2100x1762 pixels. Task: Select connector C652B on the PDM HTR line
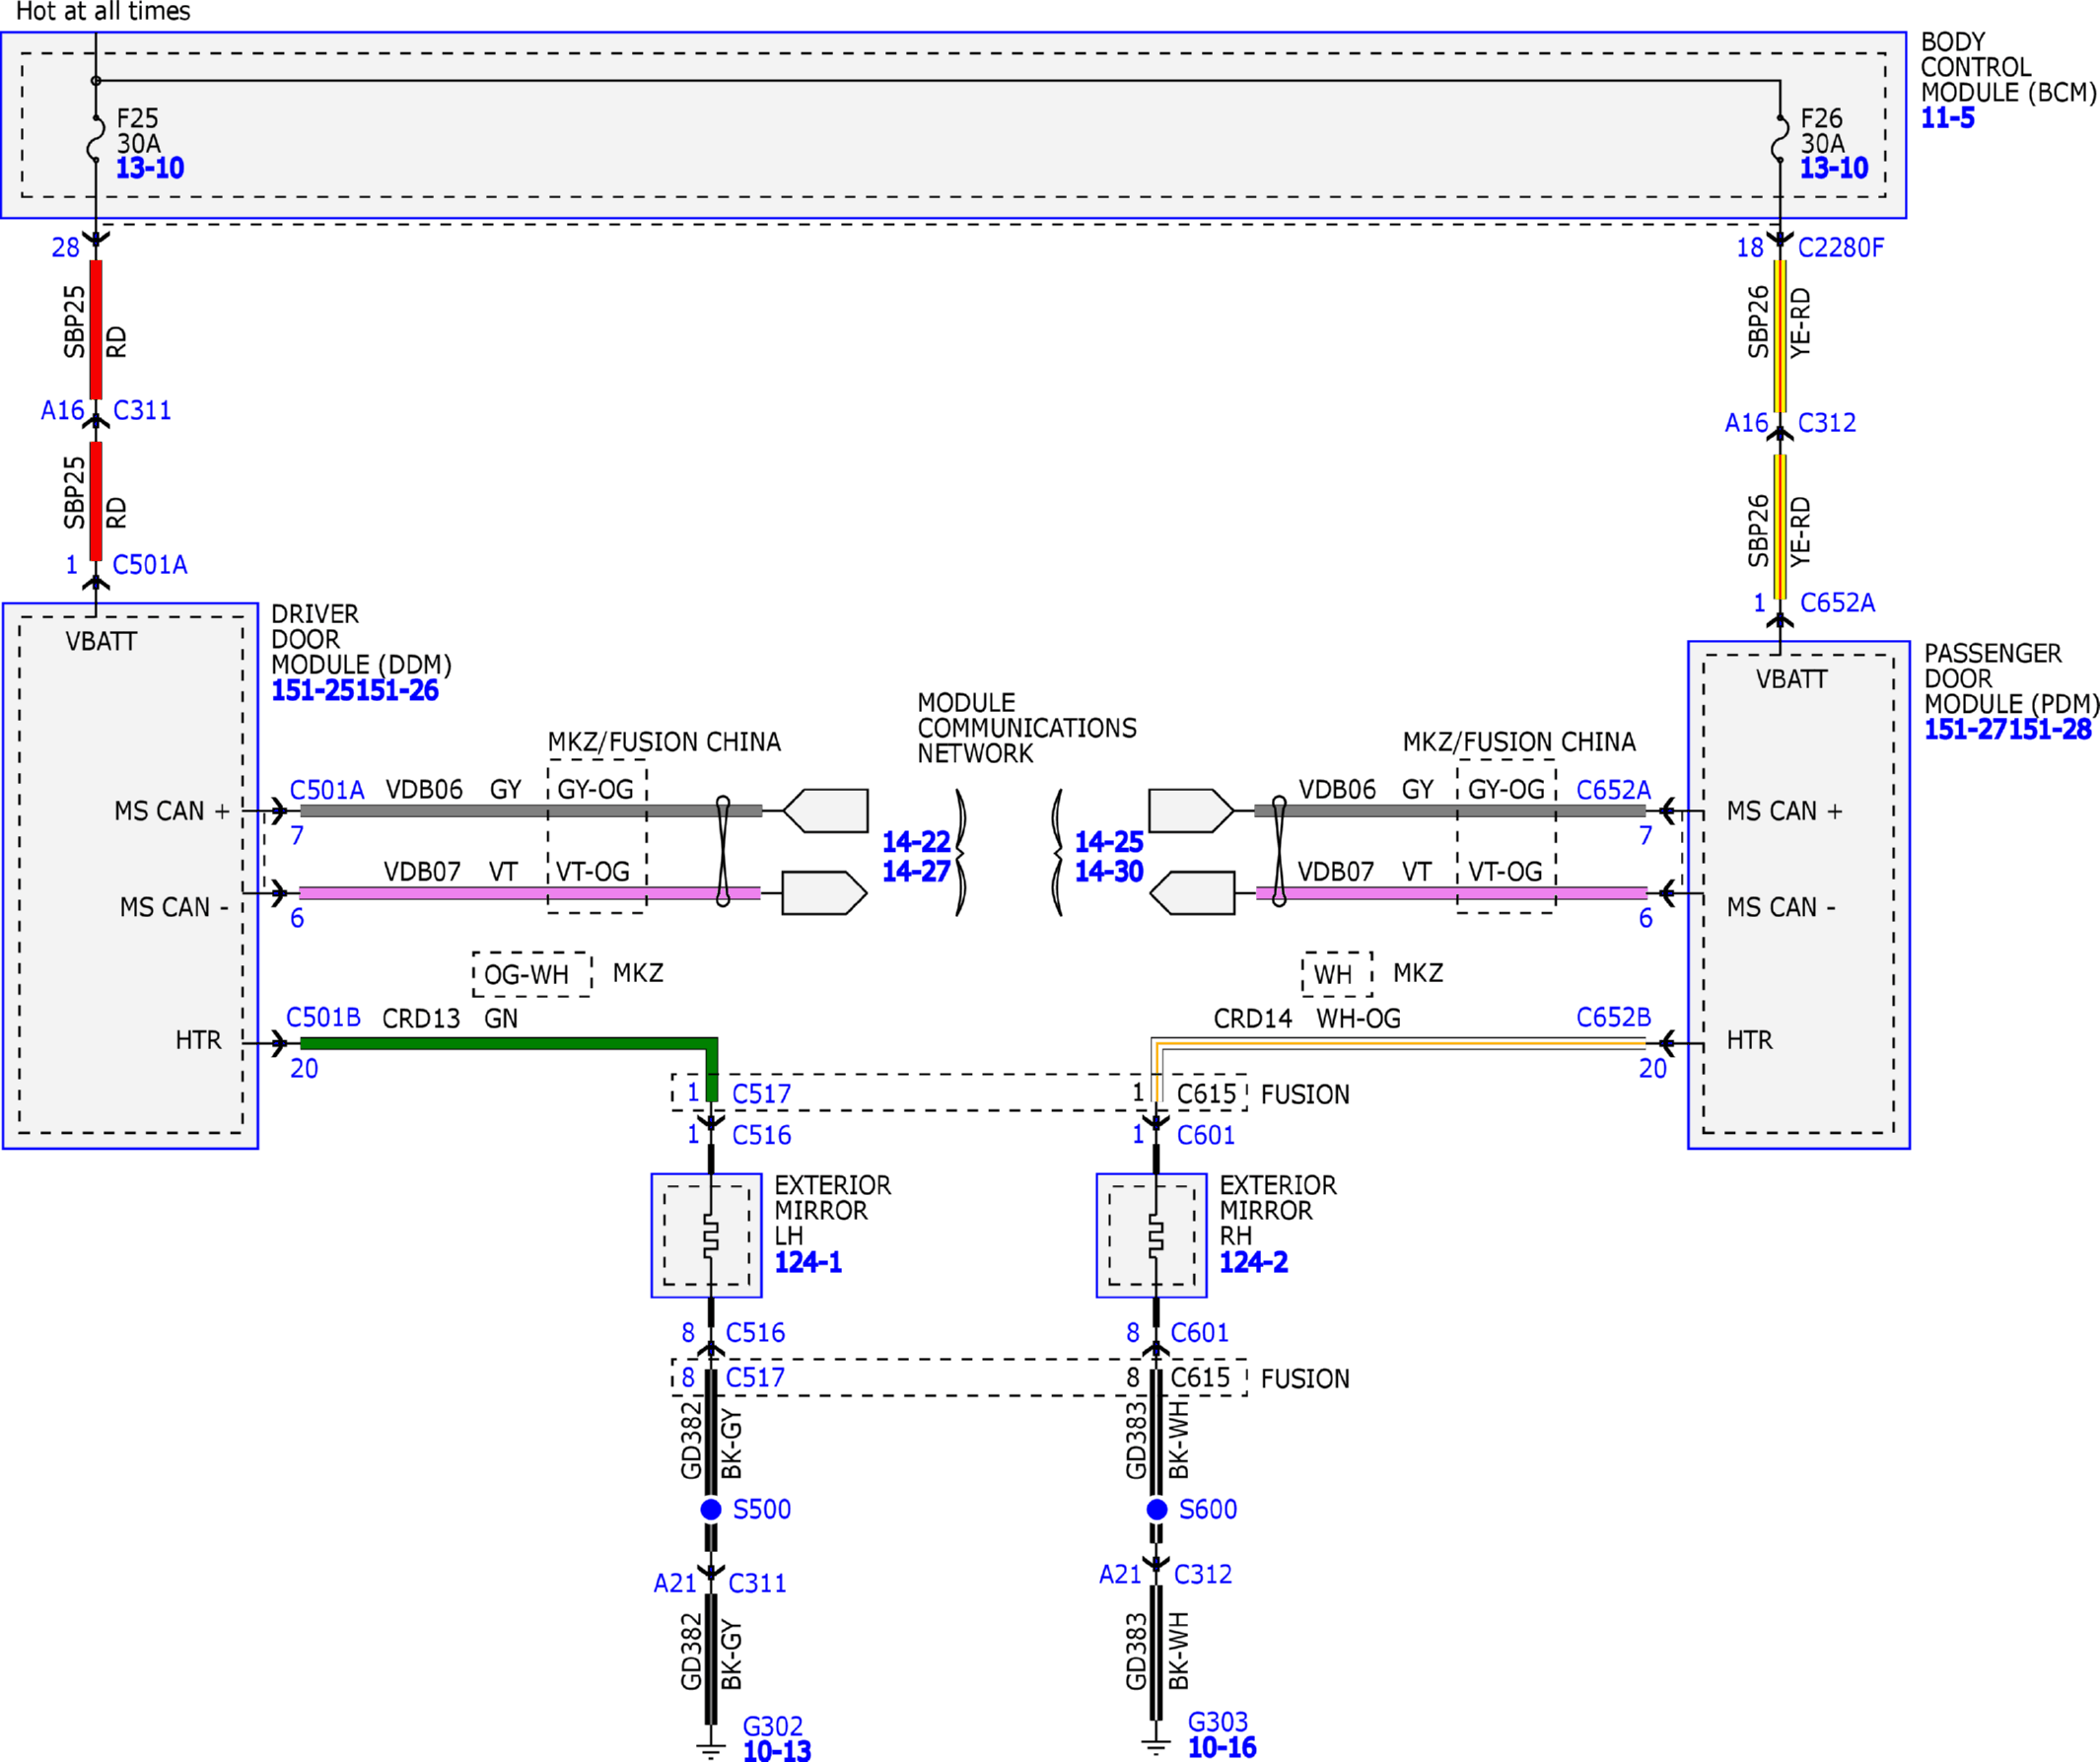coord(1614,1017)
